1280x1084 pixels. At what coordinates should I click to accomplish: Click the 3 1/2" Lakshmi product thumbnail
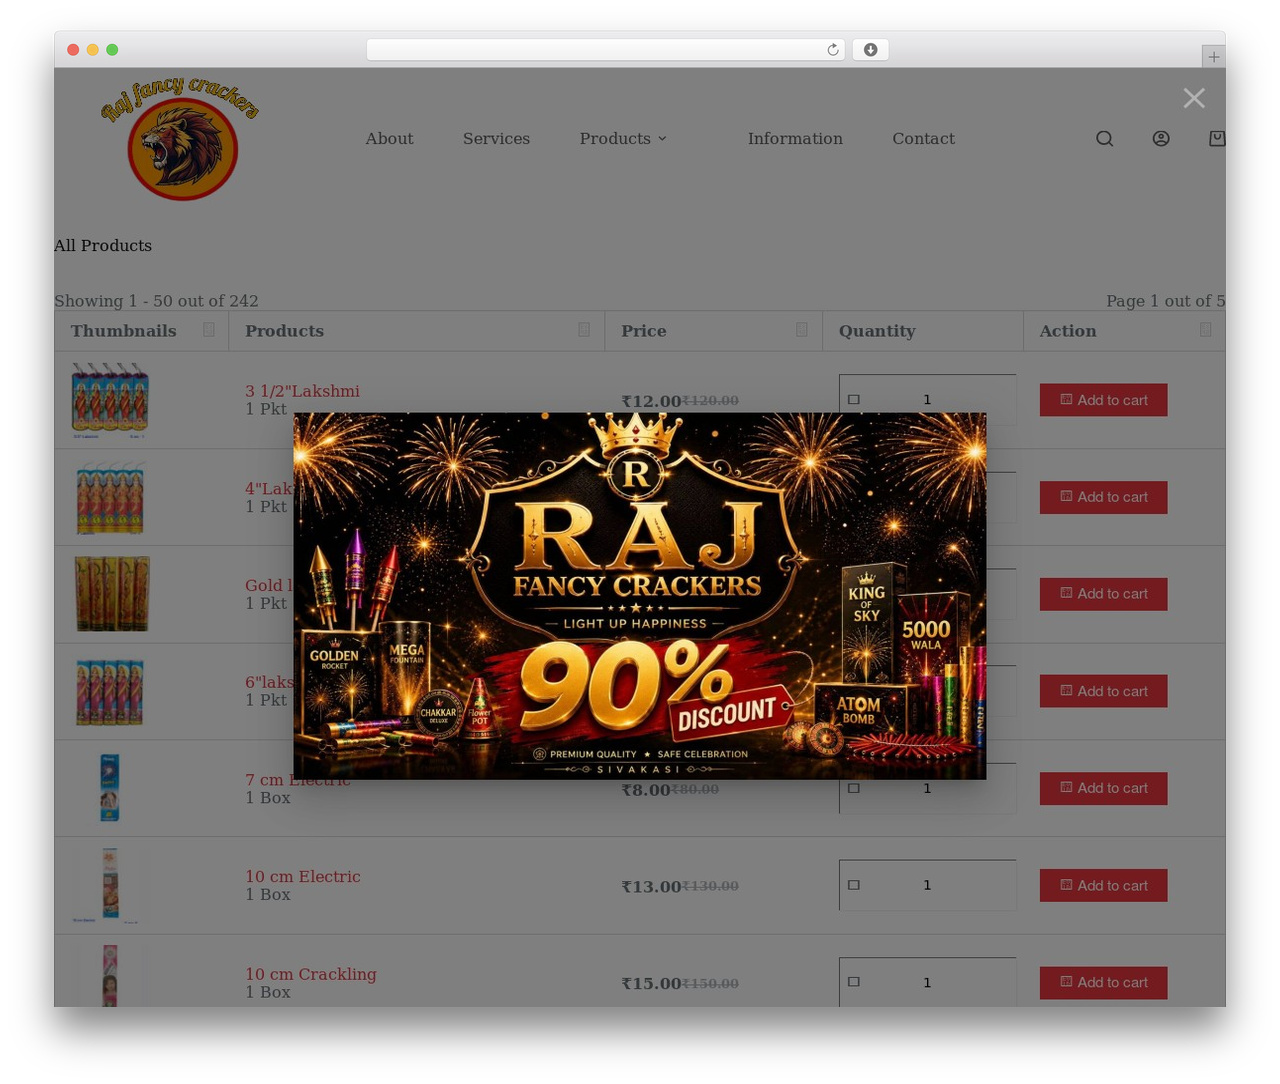pos(110,400)
